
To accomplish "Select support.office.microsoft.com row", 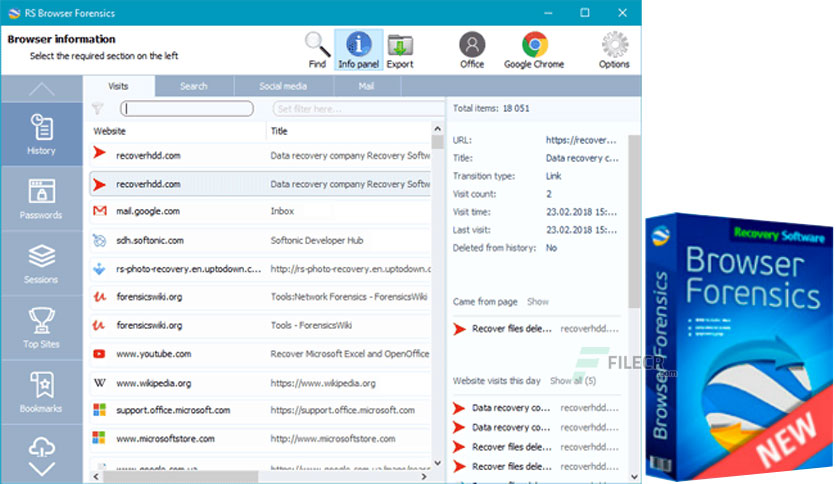I will click(260, 410).
